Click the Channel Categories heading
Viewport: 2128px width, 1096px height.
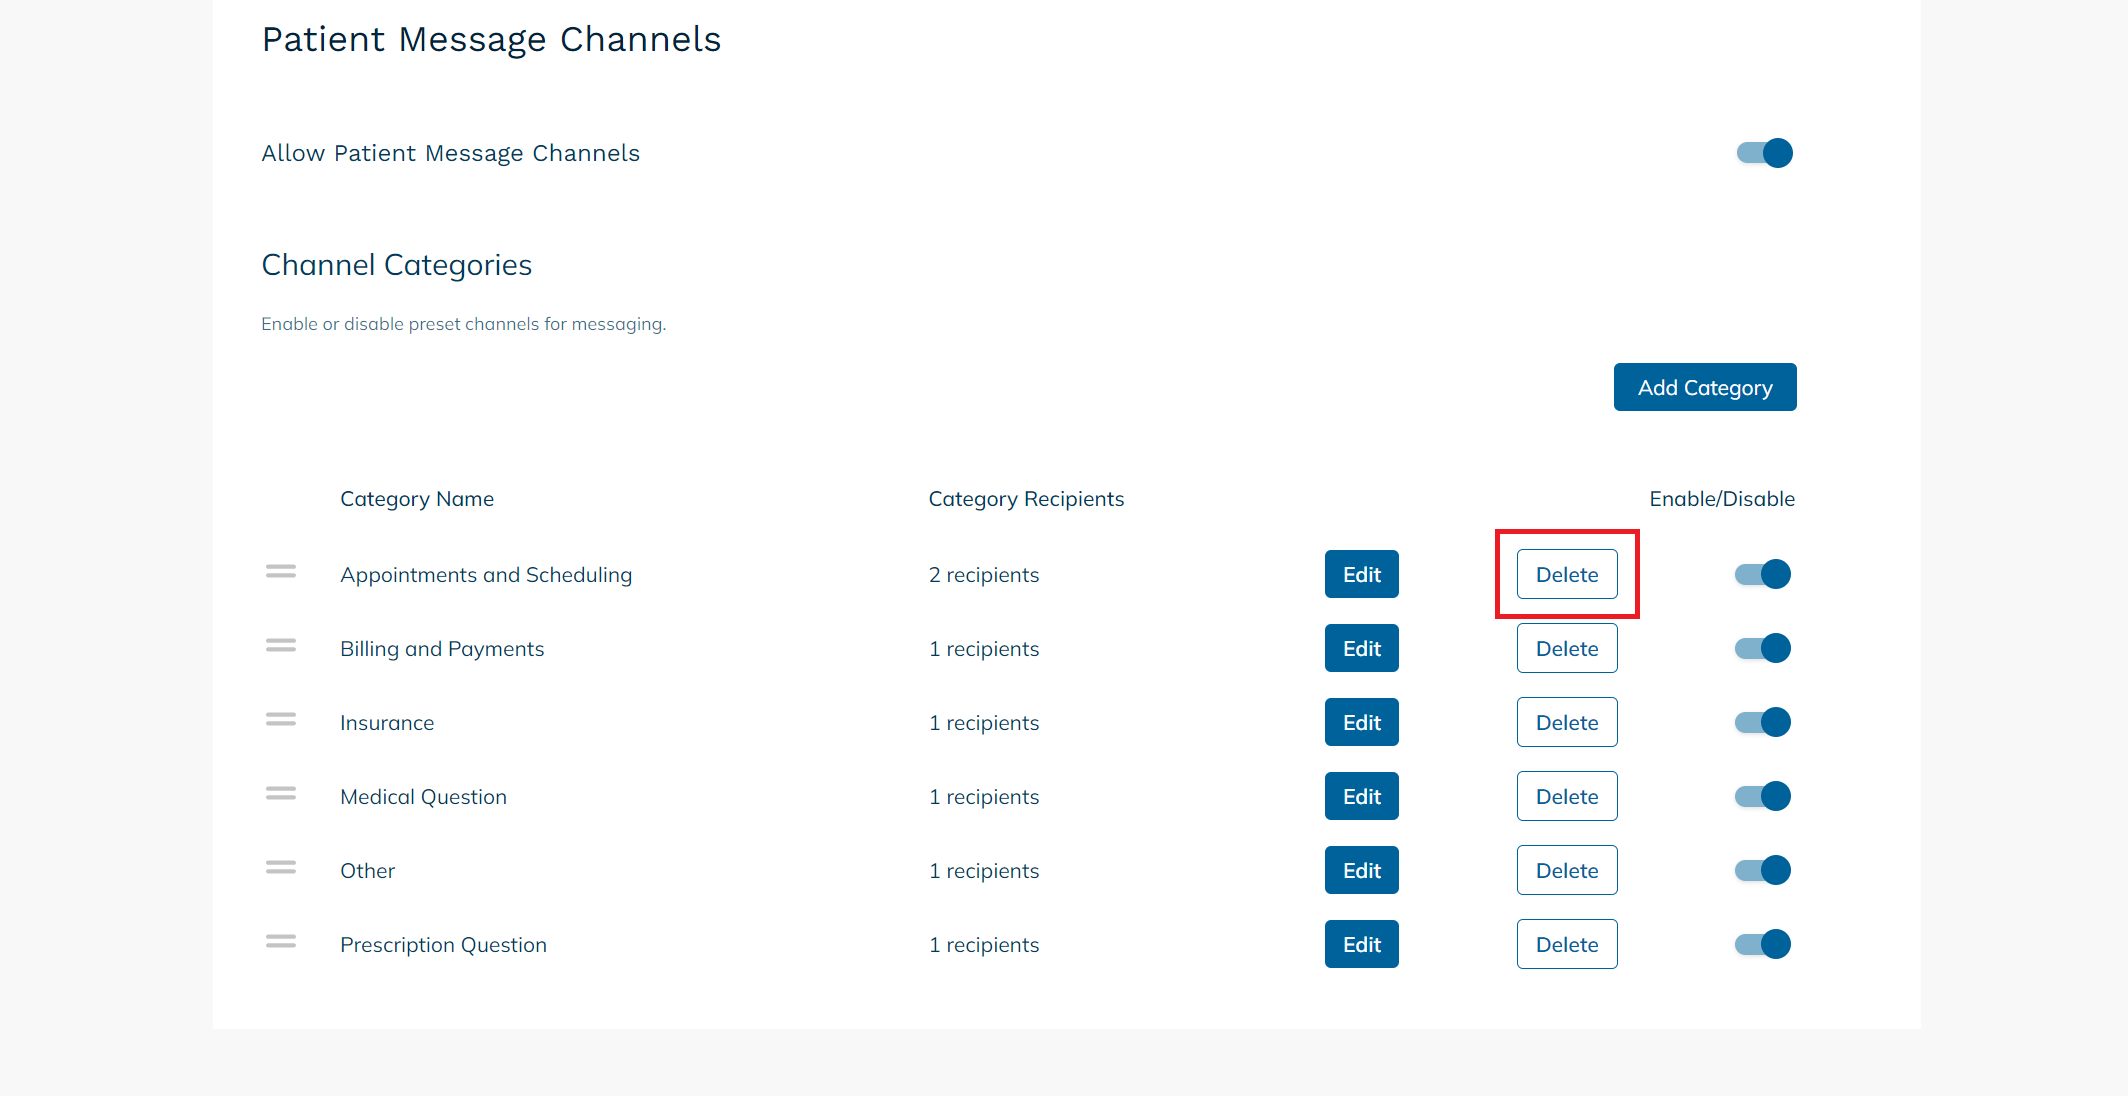point(397,265)
